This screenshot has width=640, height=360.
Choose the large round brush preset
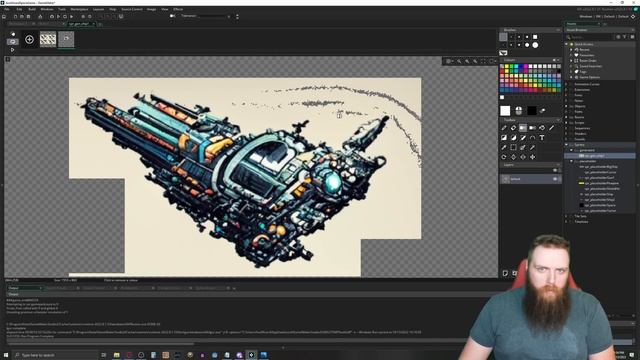point(535,45)
